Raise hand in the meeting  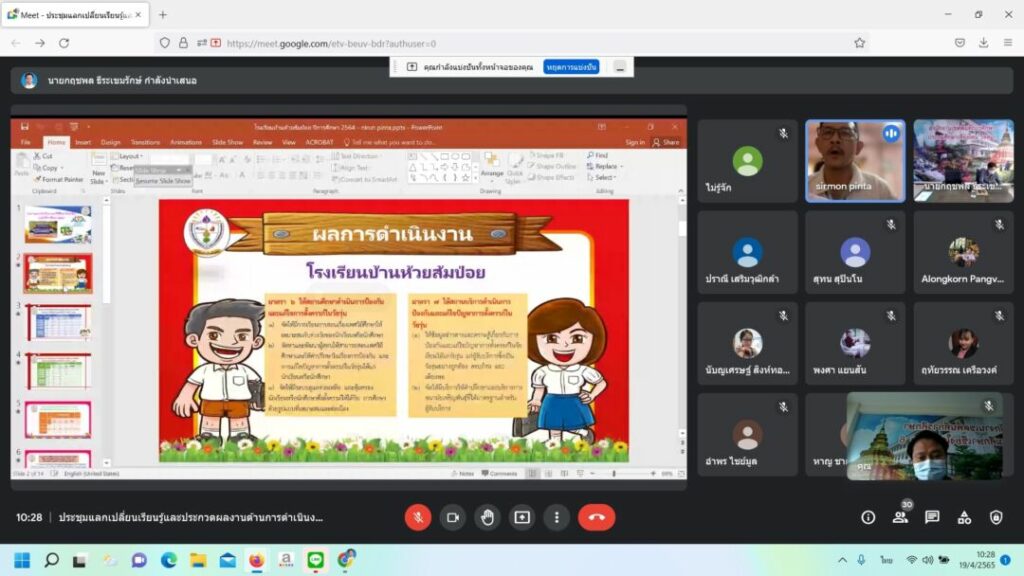pos(487,517)
